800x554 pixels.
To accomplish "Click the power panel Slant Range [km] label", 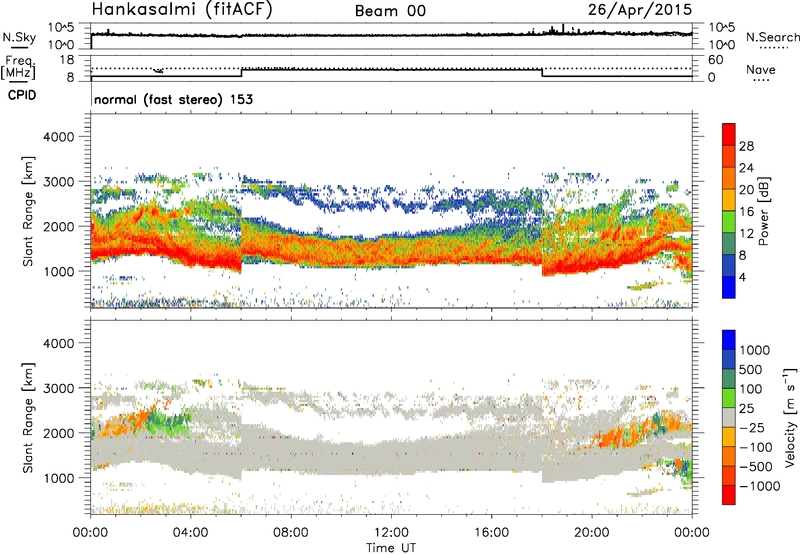I will click(28, 211).
